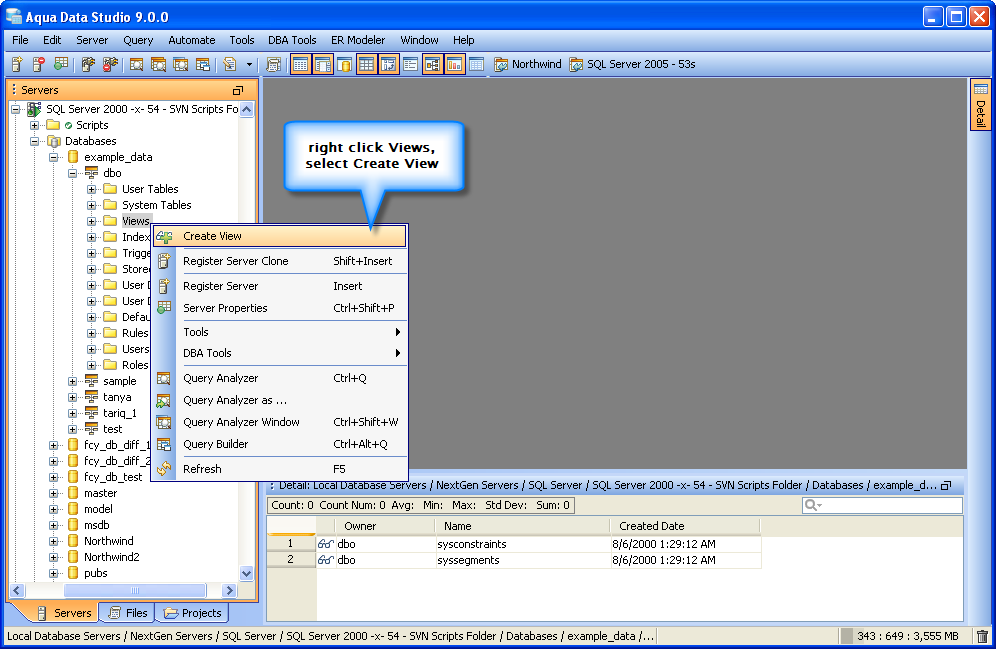996x649 pixels.
Task: Maximize the Servers panel with its restore icon
Action: point(238,90)
